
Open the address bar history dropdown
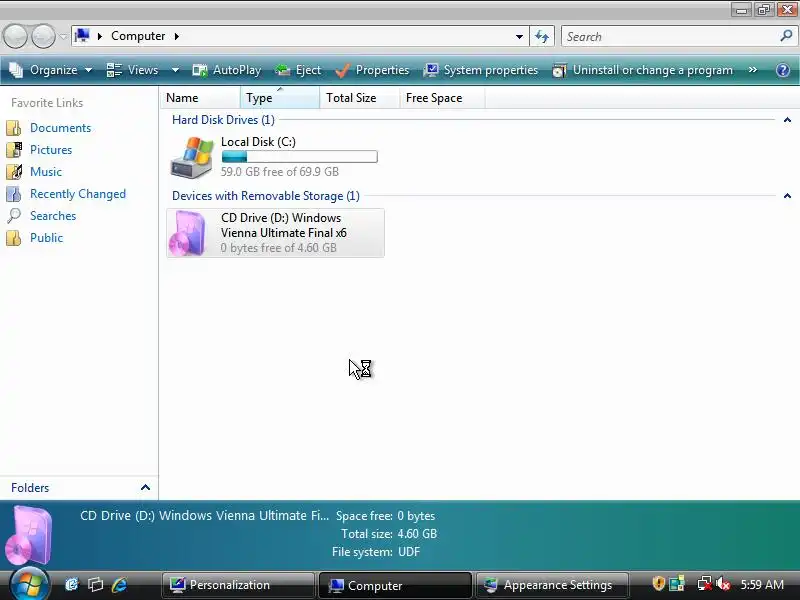click(x=519, y=37)
